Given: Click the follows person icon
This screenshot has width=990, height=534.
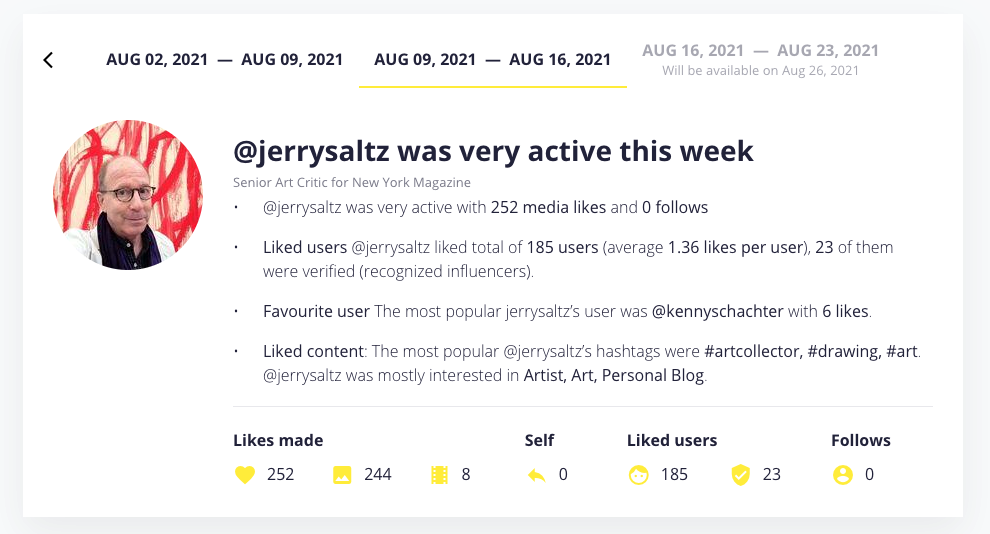Looking at the screenshot, I should click(x=843, y=475).
